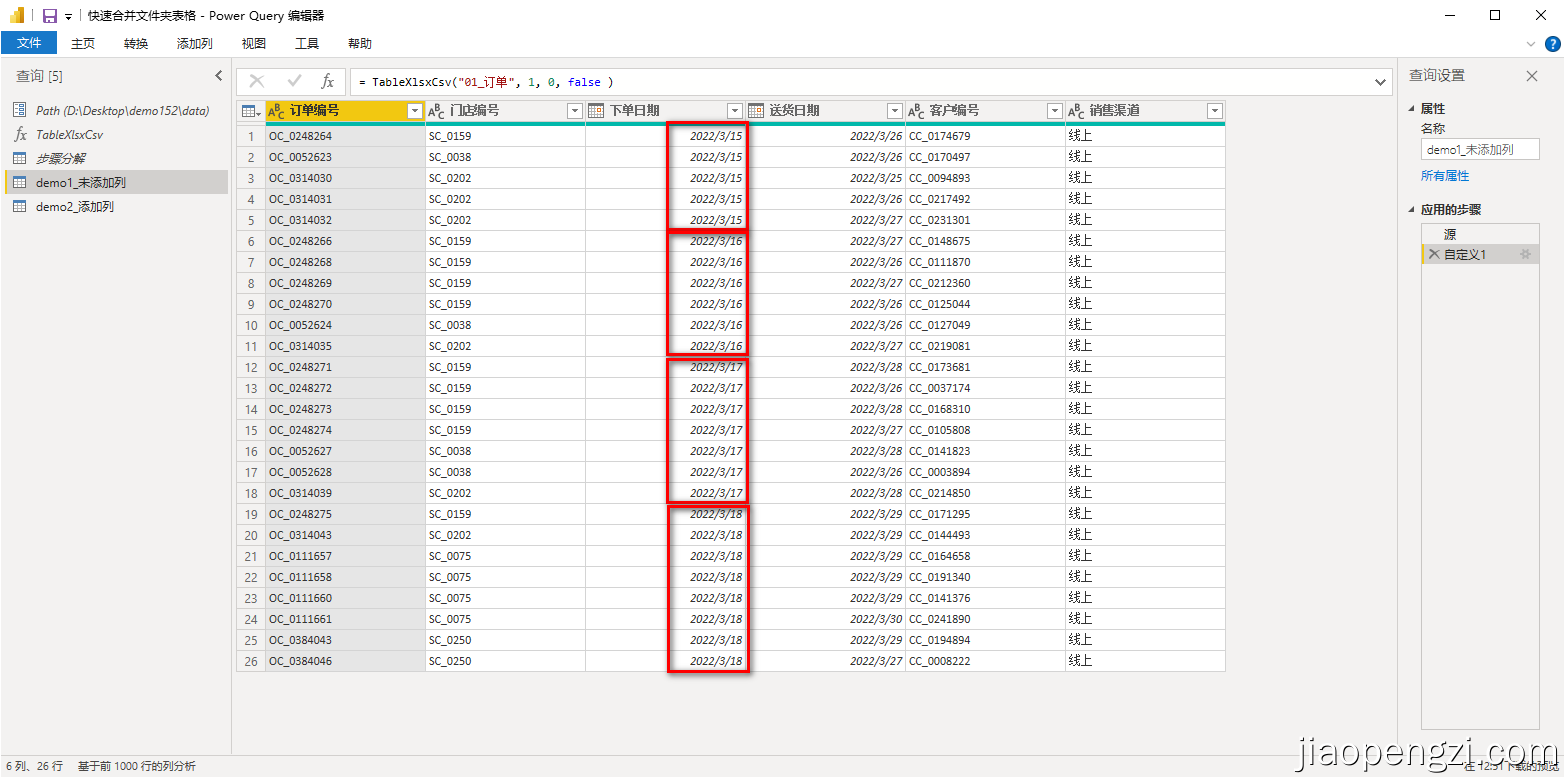Select the TableXlsxCsv function query
The image size is (1565, 778).
[116, 134]
